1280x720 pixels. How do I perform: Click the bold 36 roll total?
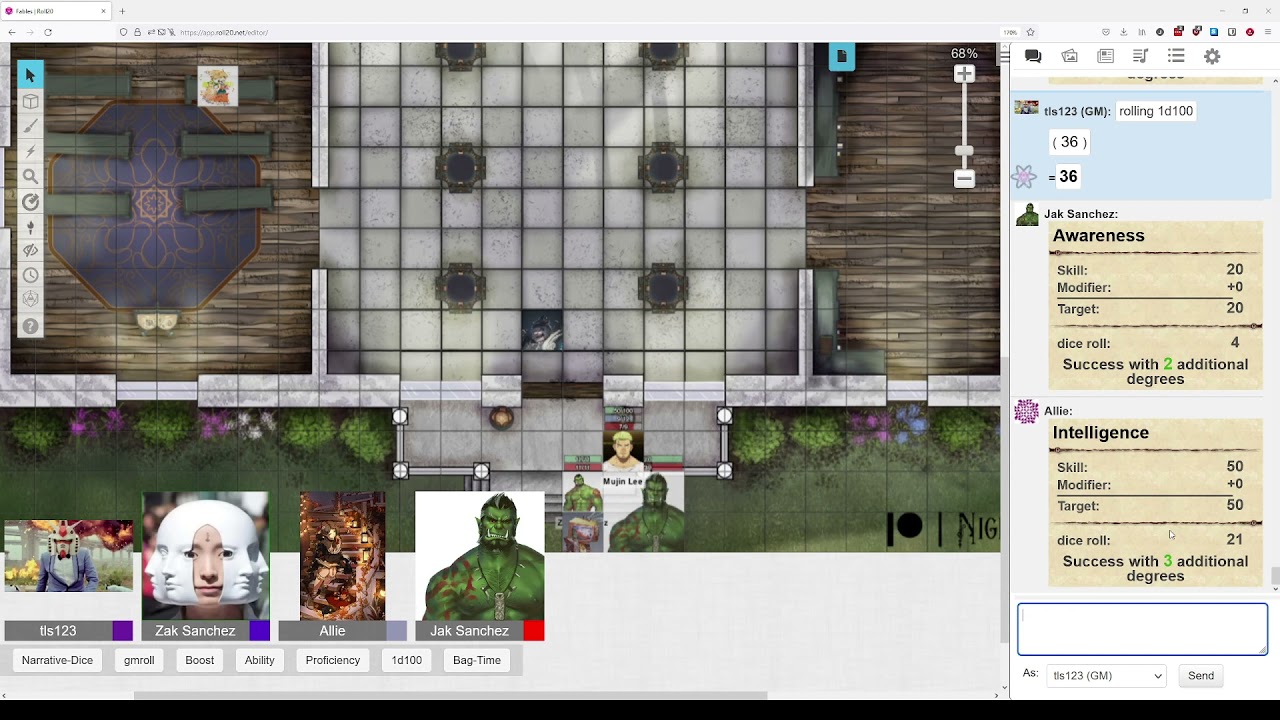point(1068,177)
